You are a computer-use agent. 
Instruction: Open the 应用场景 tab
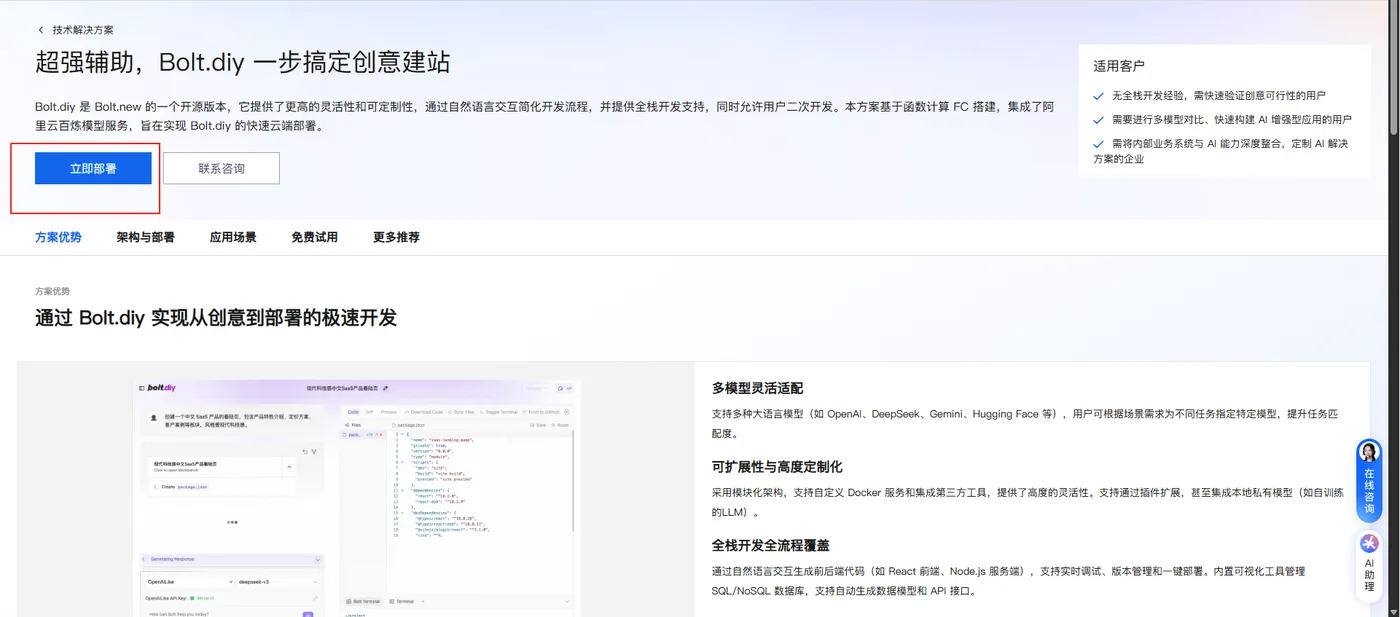click(x=233, y=237)
